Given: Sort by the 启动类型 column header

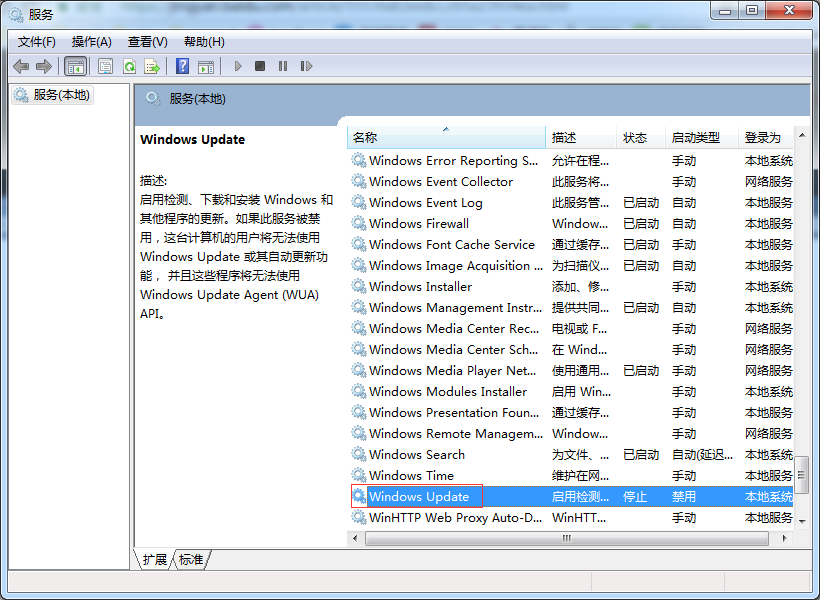Looking at the screenshot, I should point(701,138).
